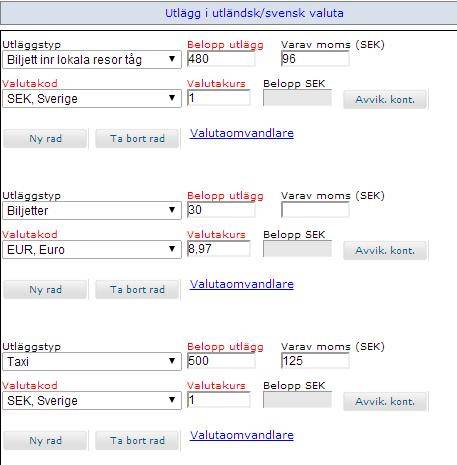Click Ta bort rad under the Biljetter expense

137,290
